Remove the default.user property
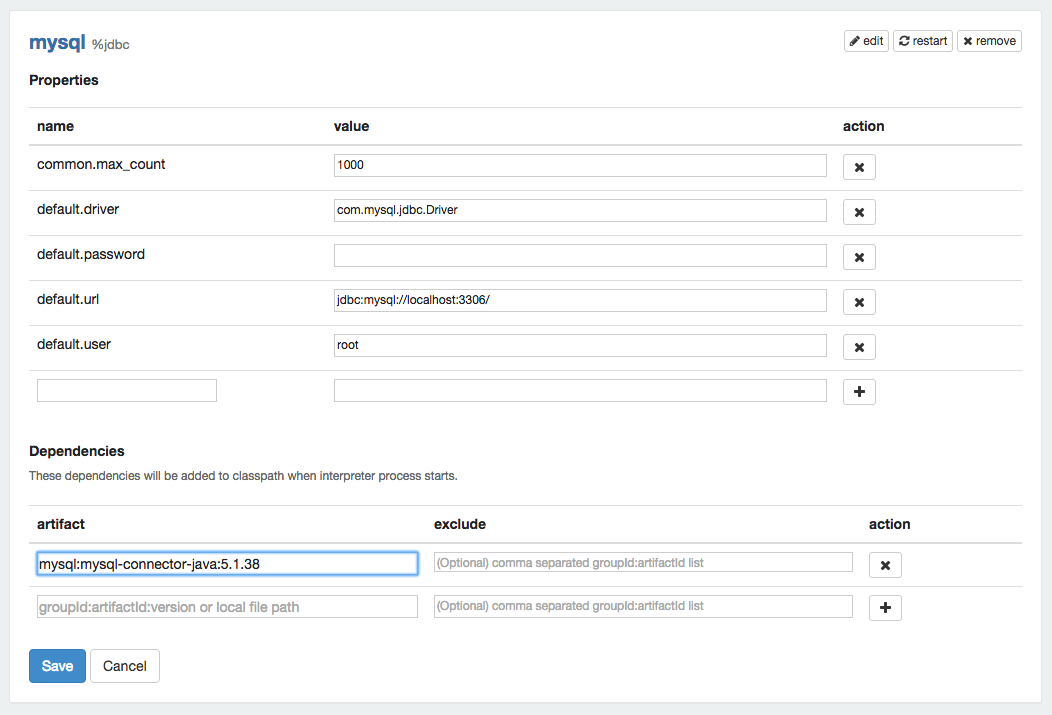 click(859, 347)
